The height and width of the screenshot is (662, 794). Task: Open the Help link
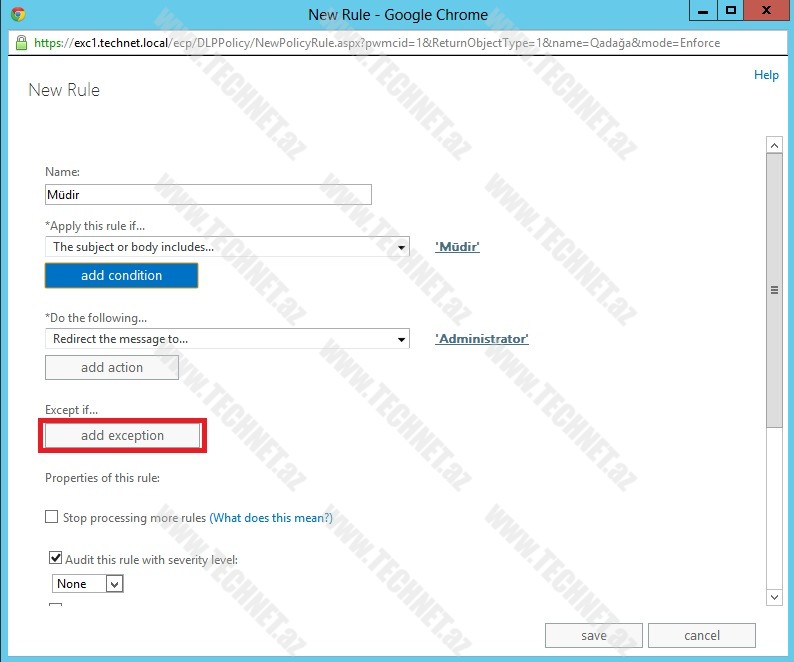(x=765, y=75)
